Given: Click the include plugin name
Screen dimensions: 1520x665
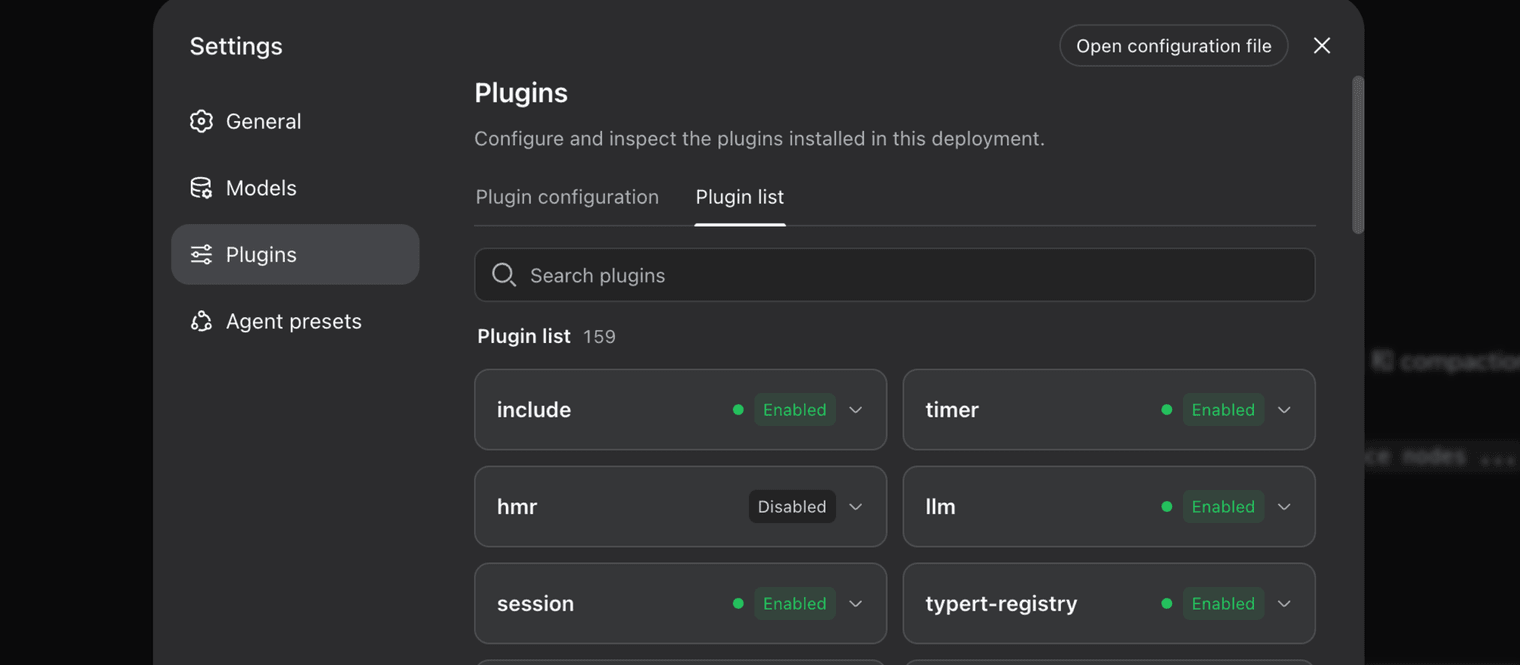Looking at the screenshot, I should coord(534,410).
